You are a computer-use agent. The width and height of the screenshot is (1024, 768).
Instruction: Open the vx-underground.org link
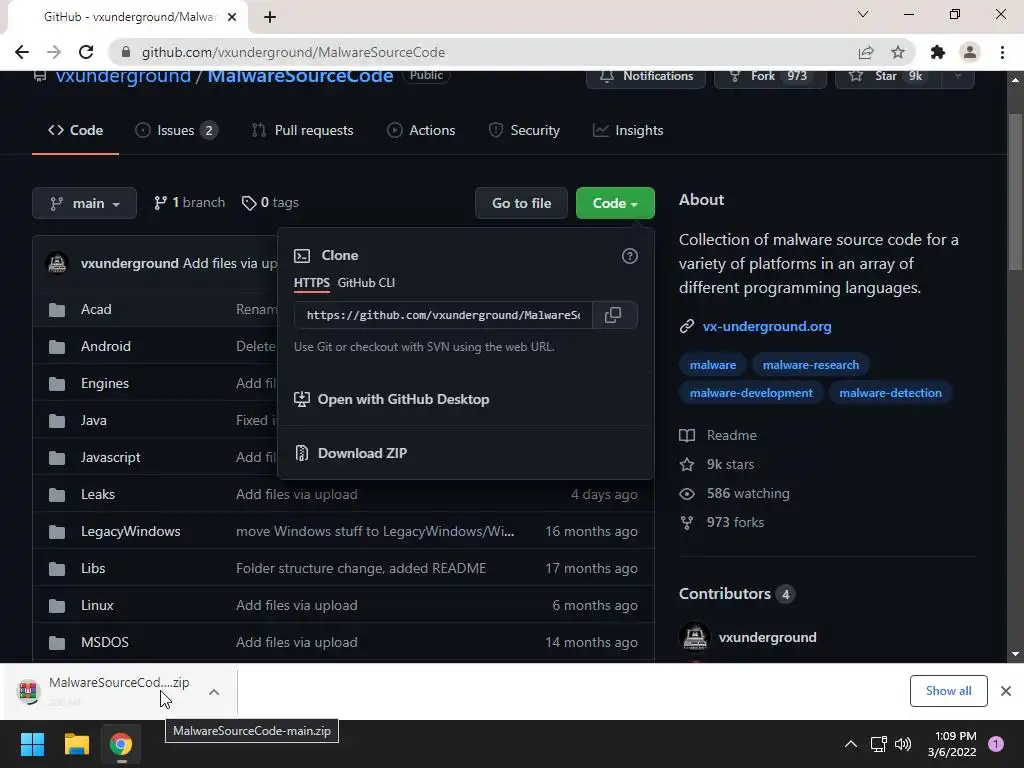(x=767, y=327)
